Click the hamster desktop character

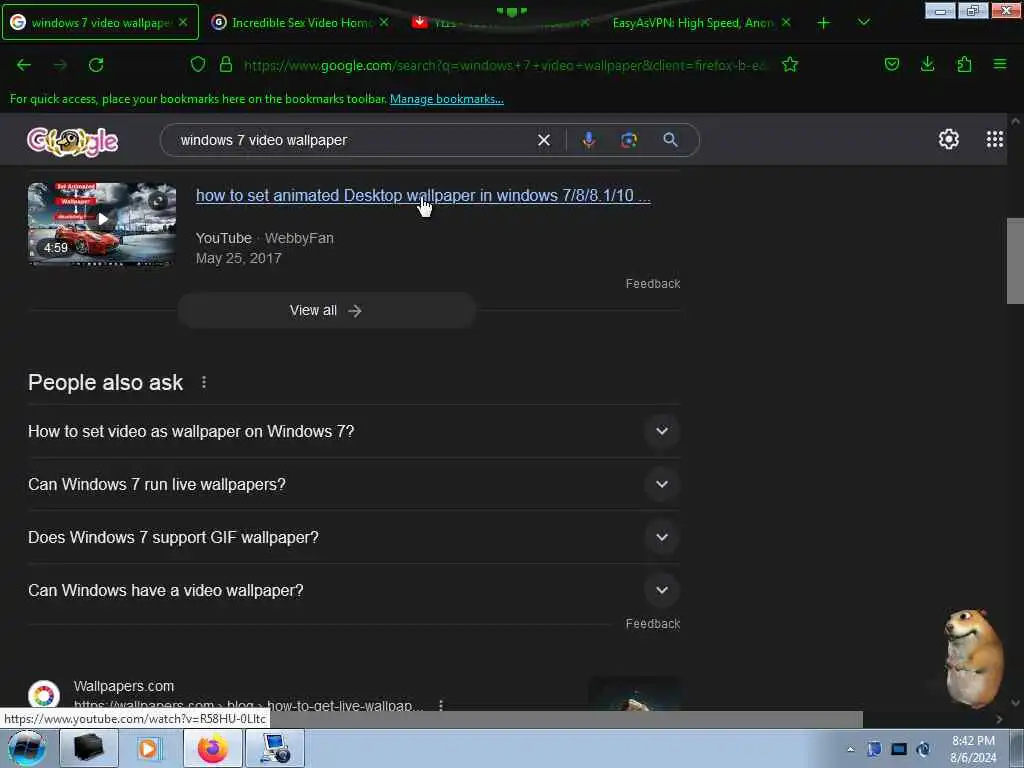point(972,657)
